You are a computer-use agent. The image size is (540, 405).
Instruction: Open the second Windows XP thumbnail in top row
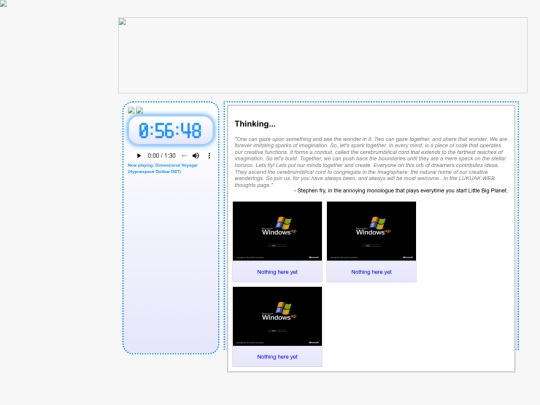pos(371,231)
